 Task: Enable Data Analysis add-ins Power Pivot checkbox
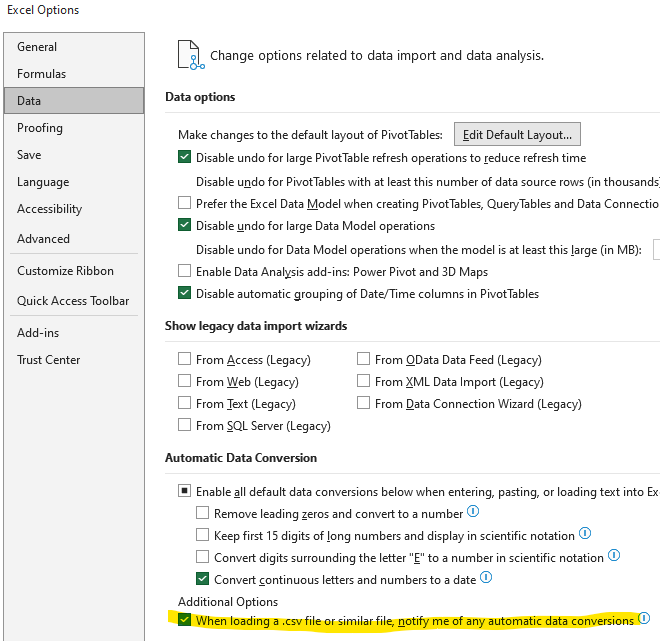tap(184, 271)
